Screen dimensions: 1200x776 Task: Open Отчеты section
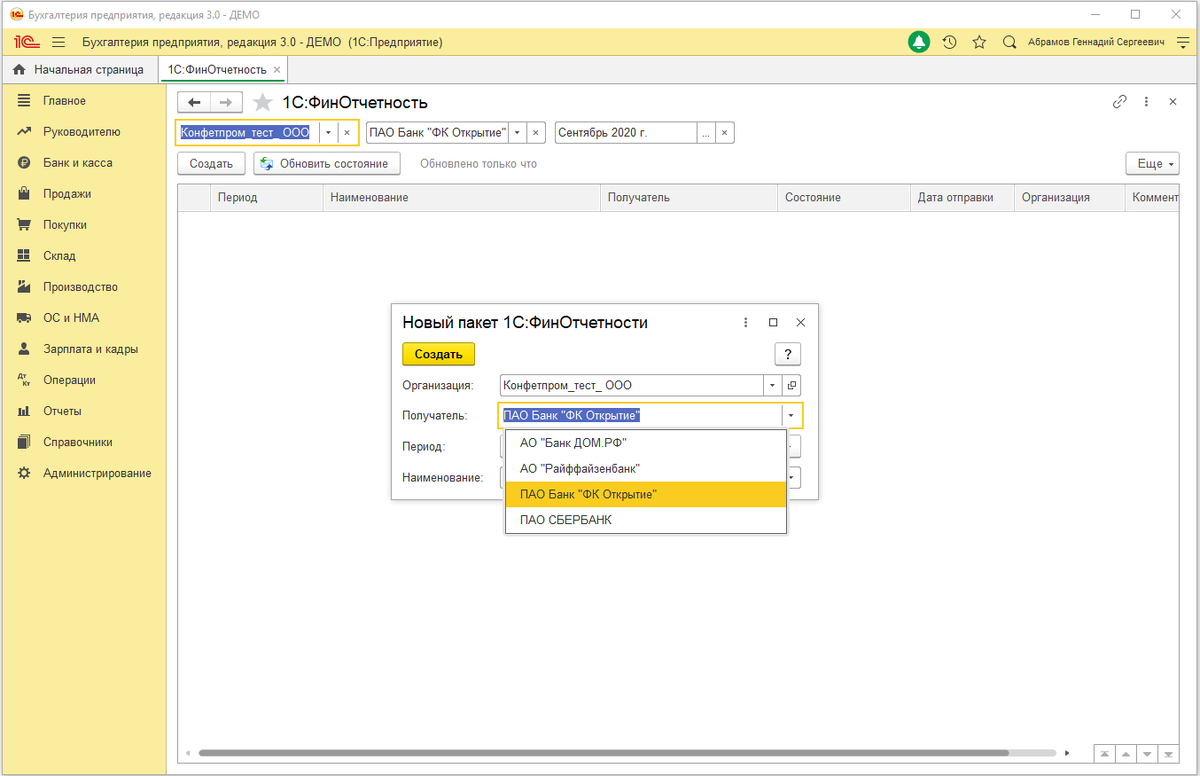(x=83, y=411)
